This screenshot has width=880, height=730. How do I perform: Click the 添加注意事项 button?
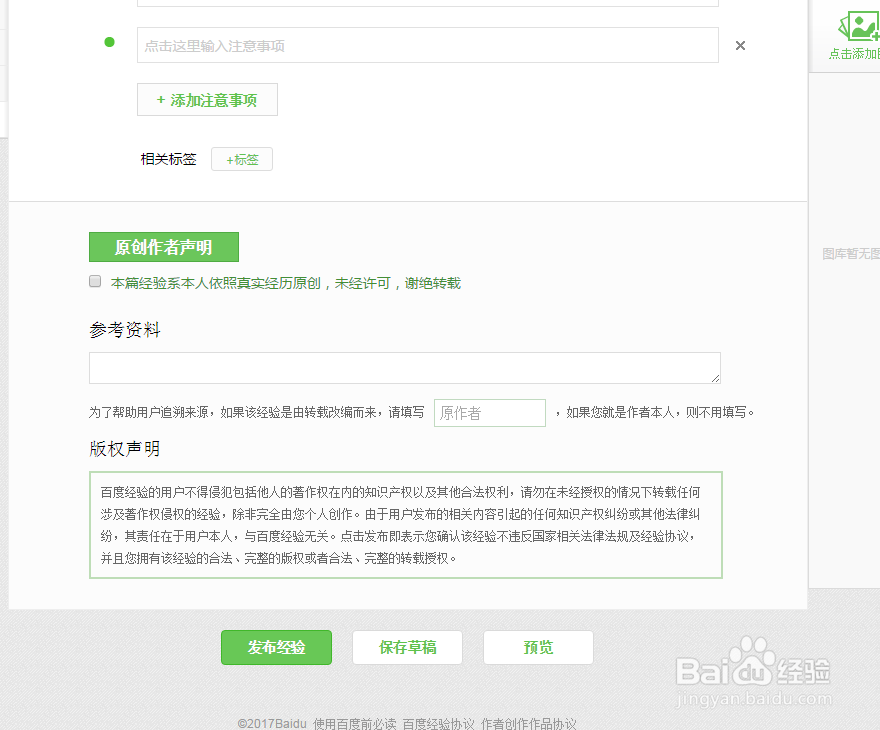(207, 99)
